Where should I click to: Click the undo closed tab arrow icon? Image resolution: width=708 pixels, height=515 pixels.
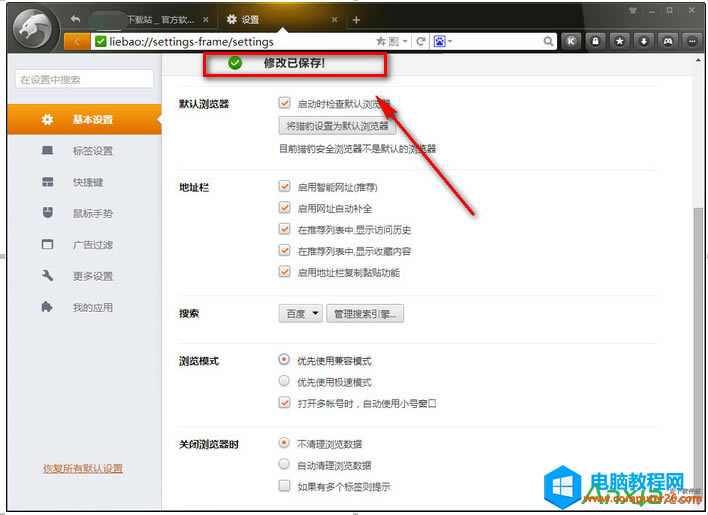[x=76, y=19]
